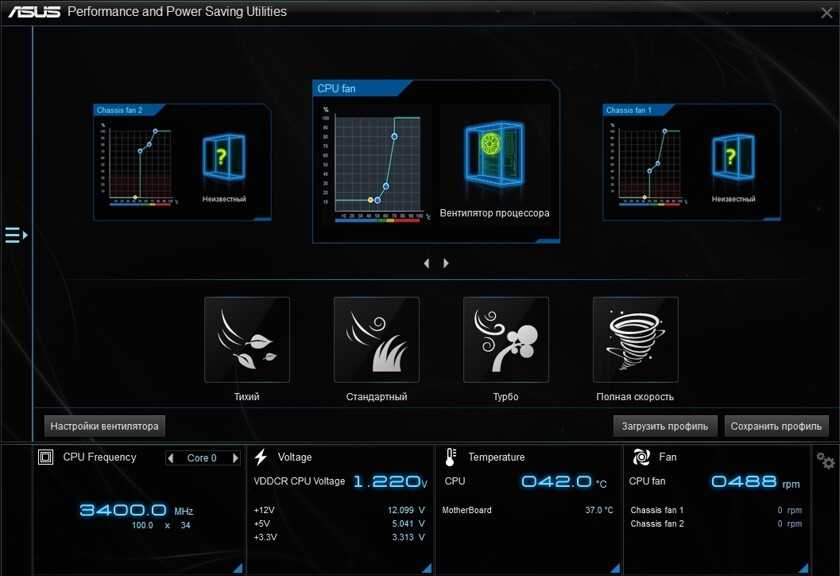
Task: Click Сохранить профиль button
Action: 777,426
